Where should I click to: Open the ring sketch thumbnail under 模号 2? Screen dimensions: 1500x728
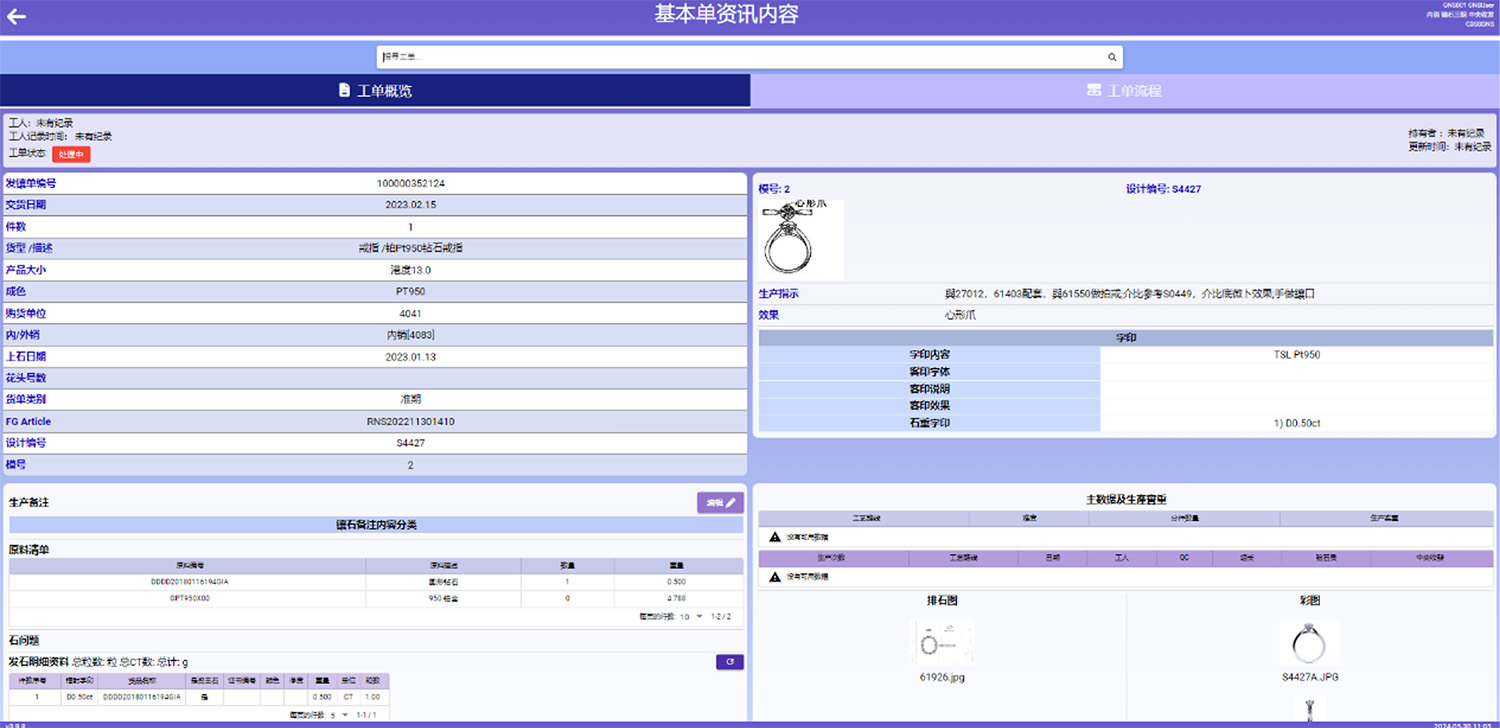[801, 240]
